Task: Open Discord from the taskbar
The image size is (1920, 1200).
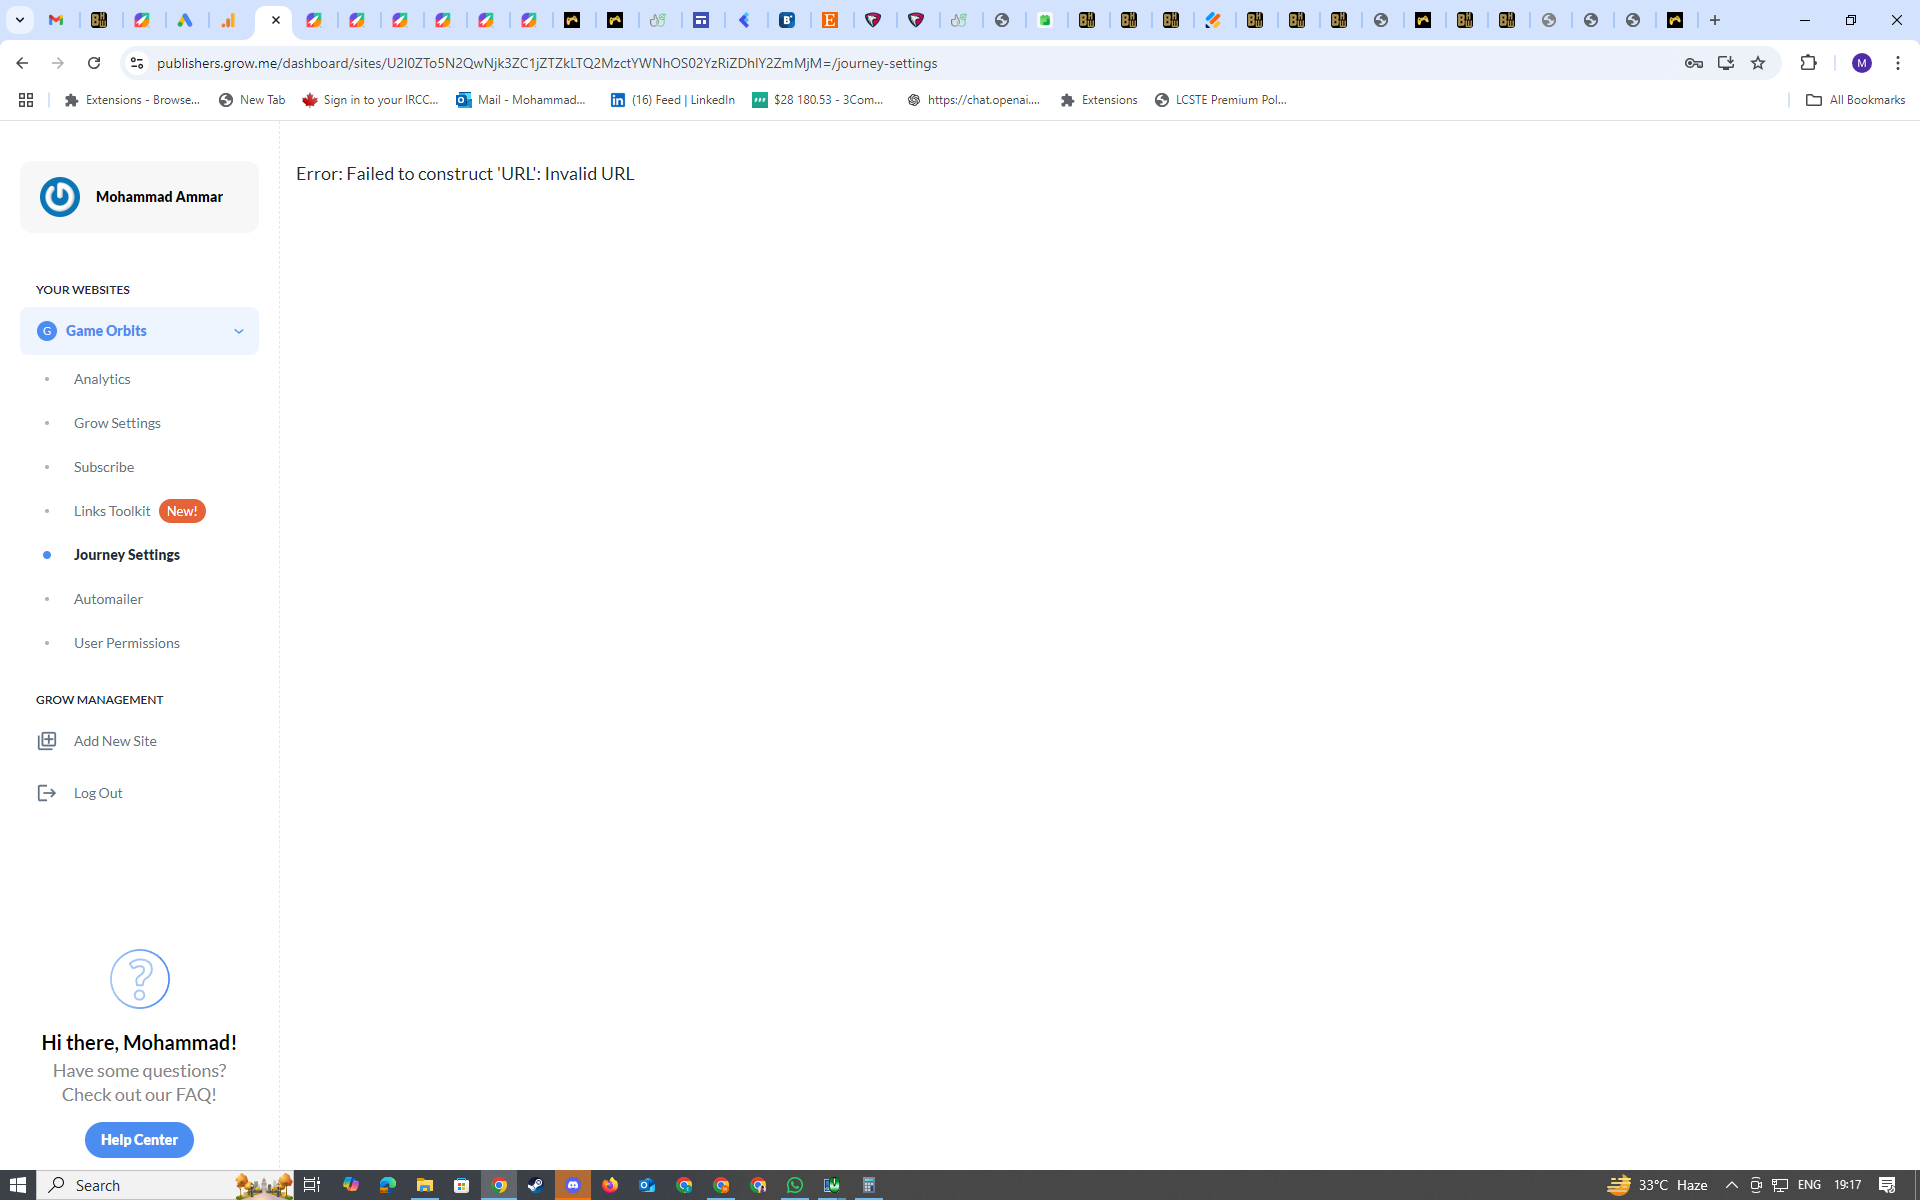Action: (x=573, y=1185)
